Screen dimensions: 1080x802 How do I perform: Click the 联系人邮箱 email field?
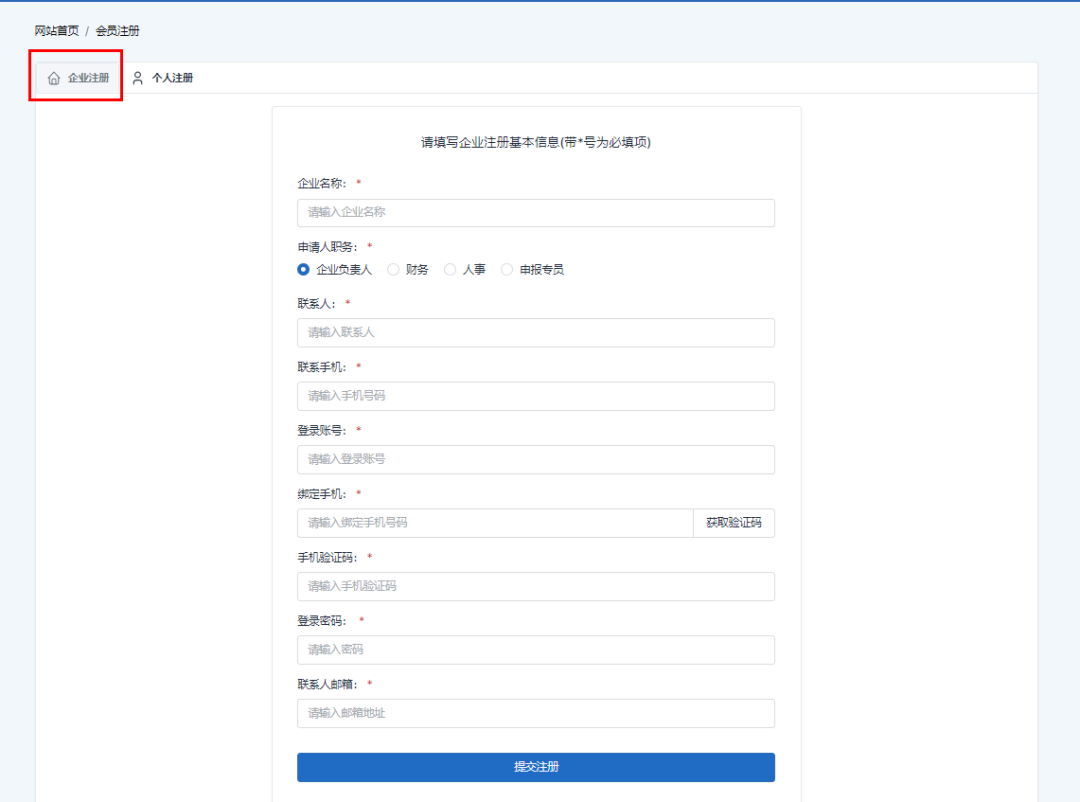(x=535, y=713)
